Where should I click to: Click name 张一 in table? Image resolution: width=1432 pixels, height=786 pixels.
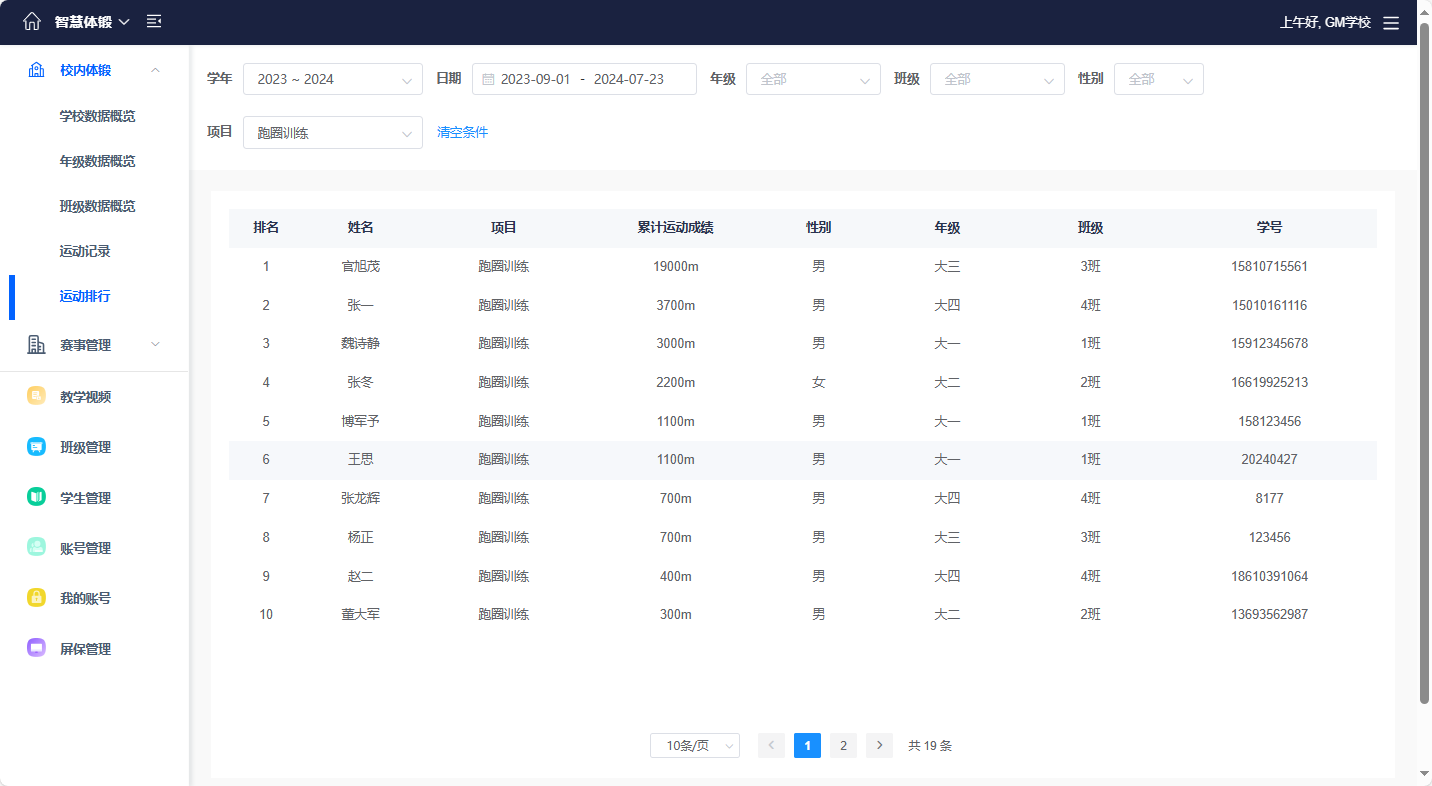361,305
